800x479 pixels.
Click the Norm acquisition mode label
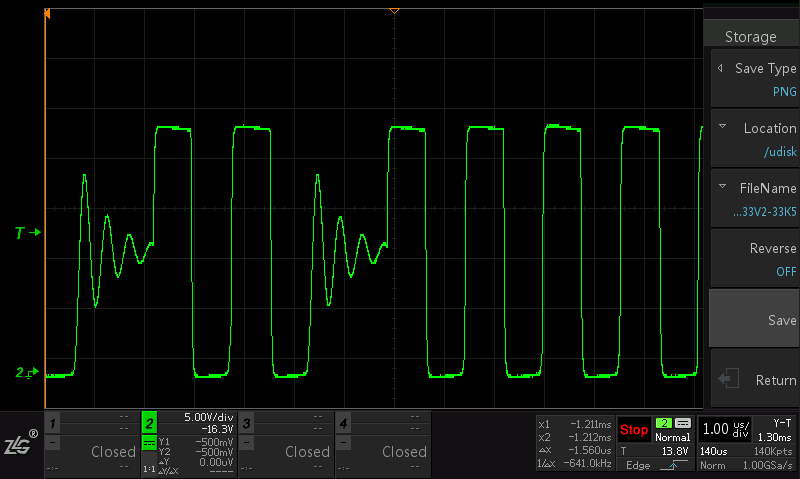point(712,465)
